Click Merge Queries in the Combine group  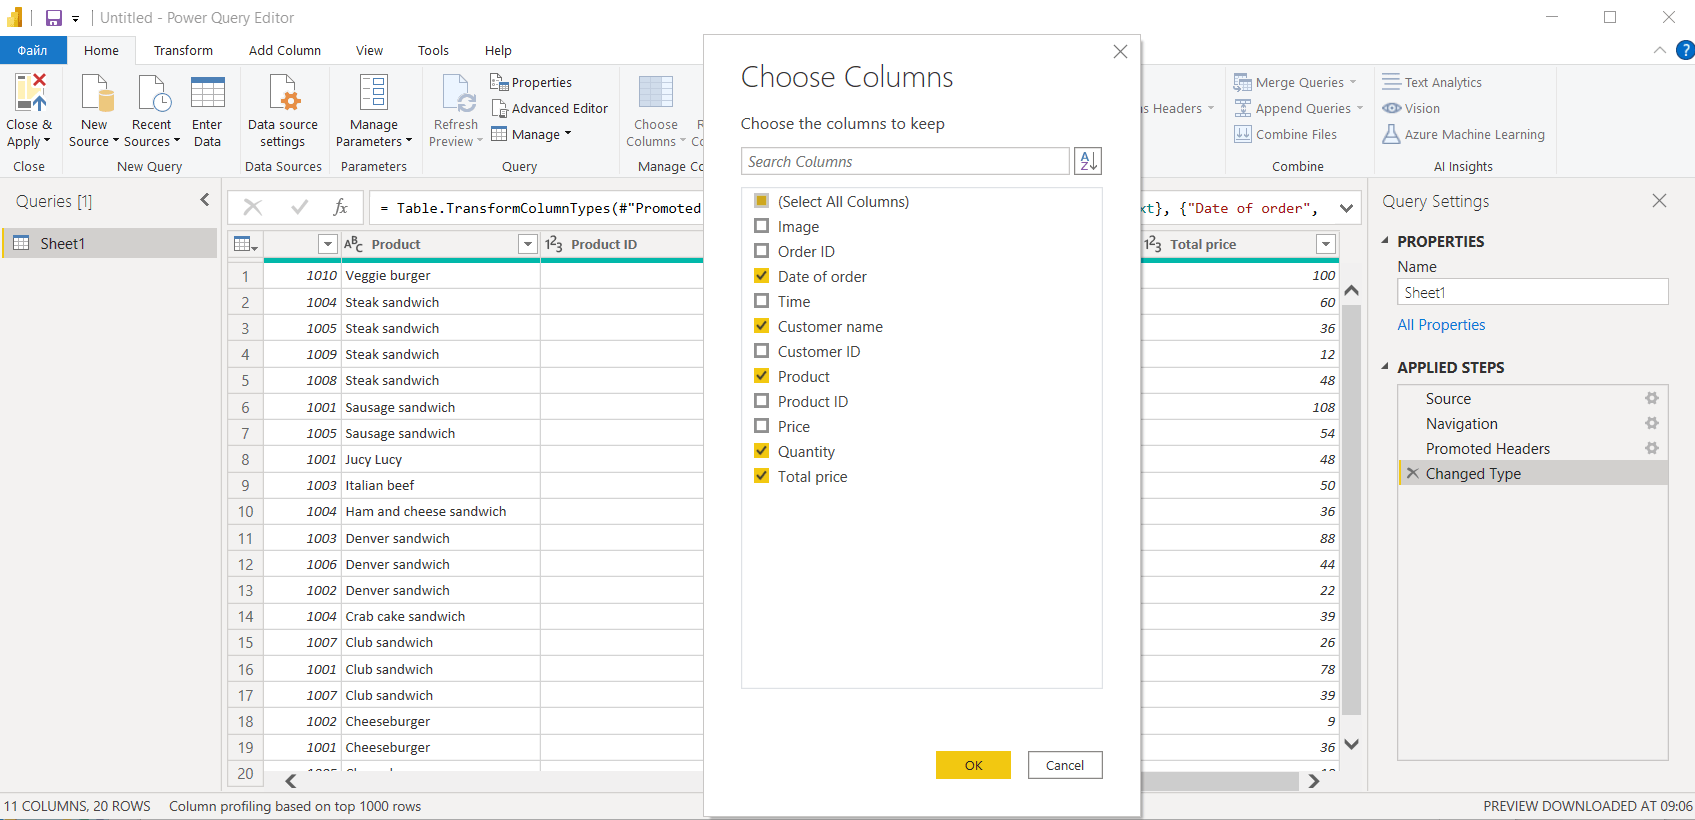pyautogui.click(x=1295, y=82)
